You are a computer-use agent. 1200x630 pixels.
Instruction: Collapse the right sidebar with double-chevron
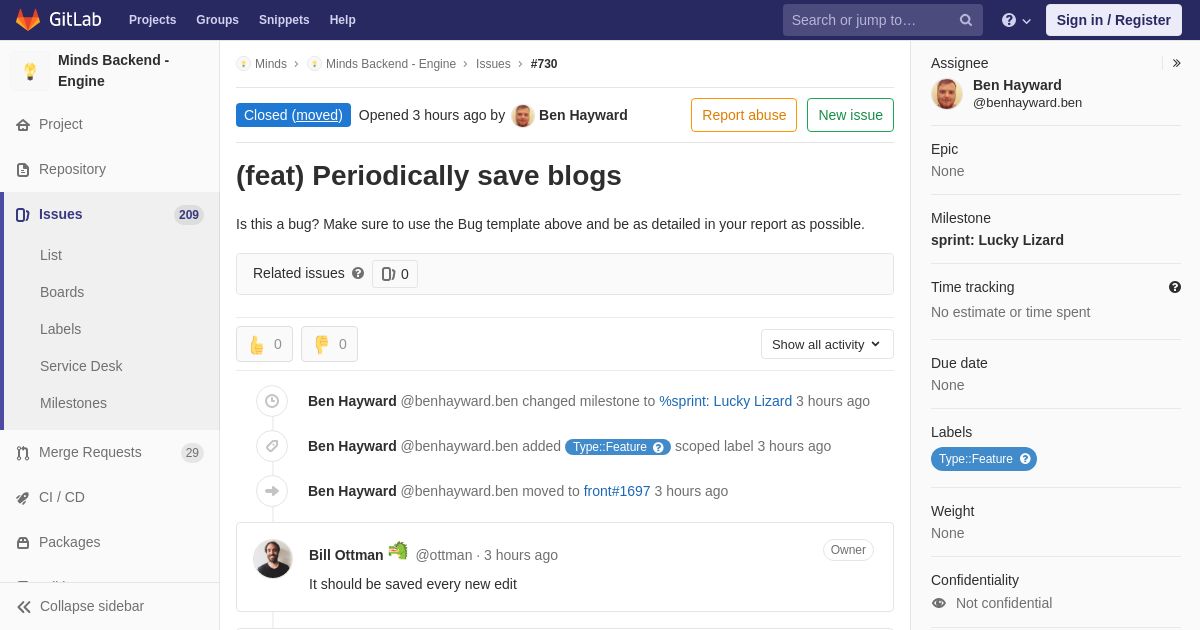coord(1176,63)
